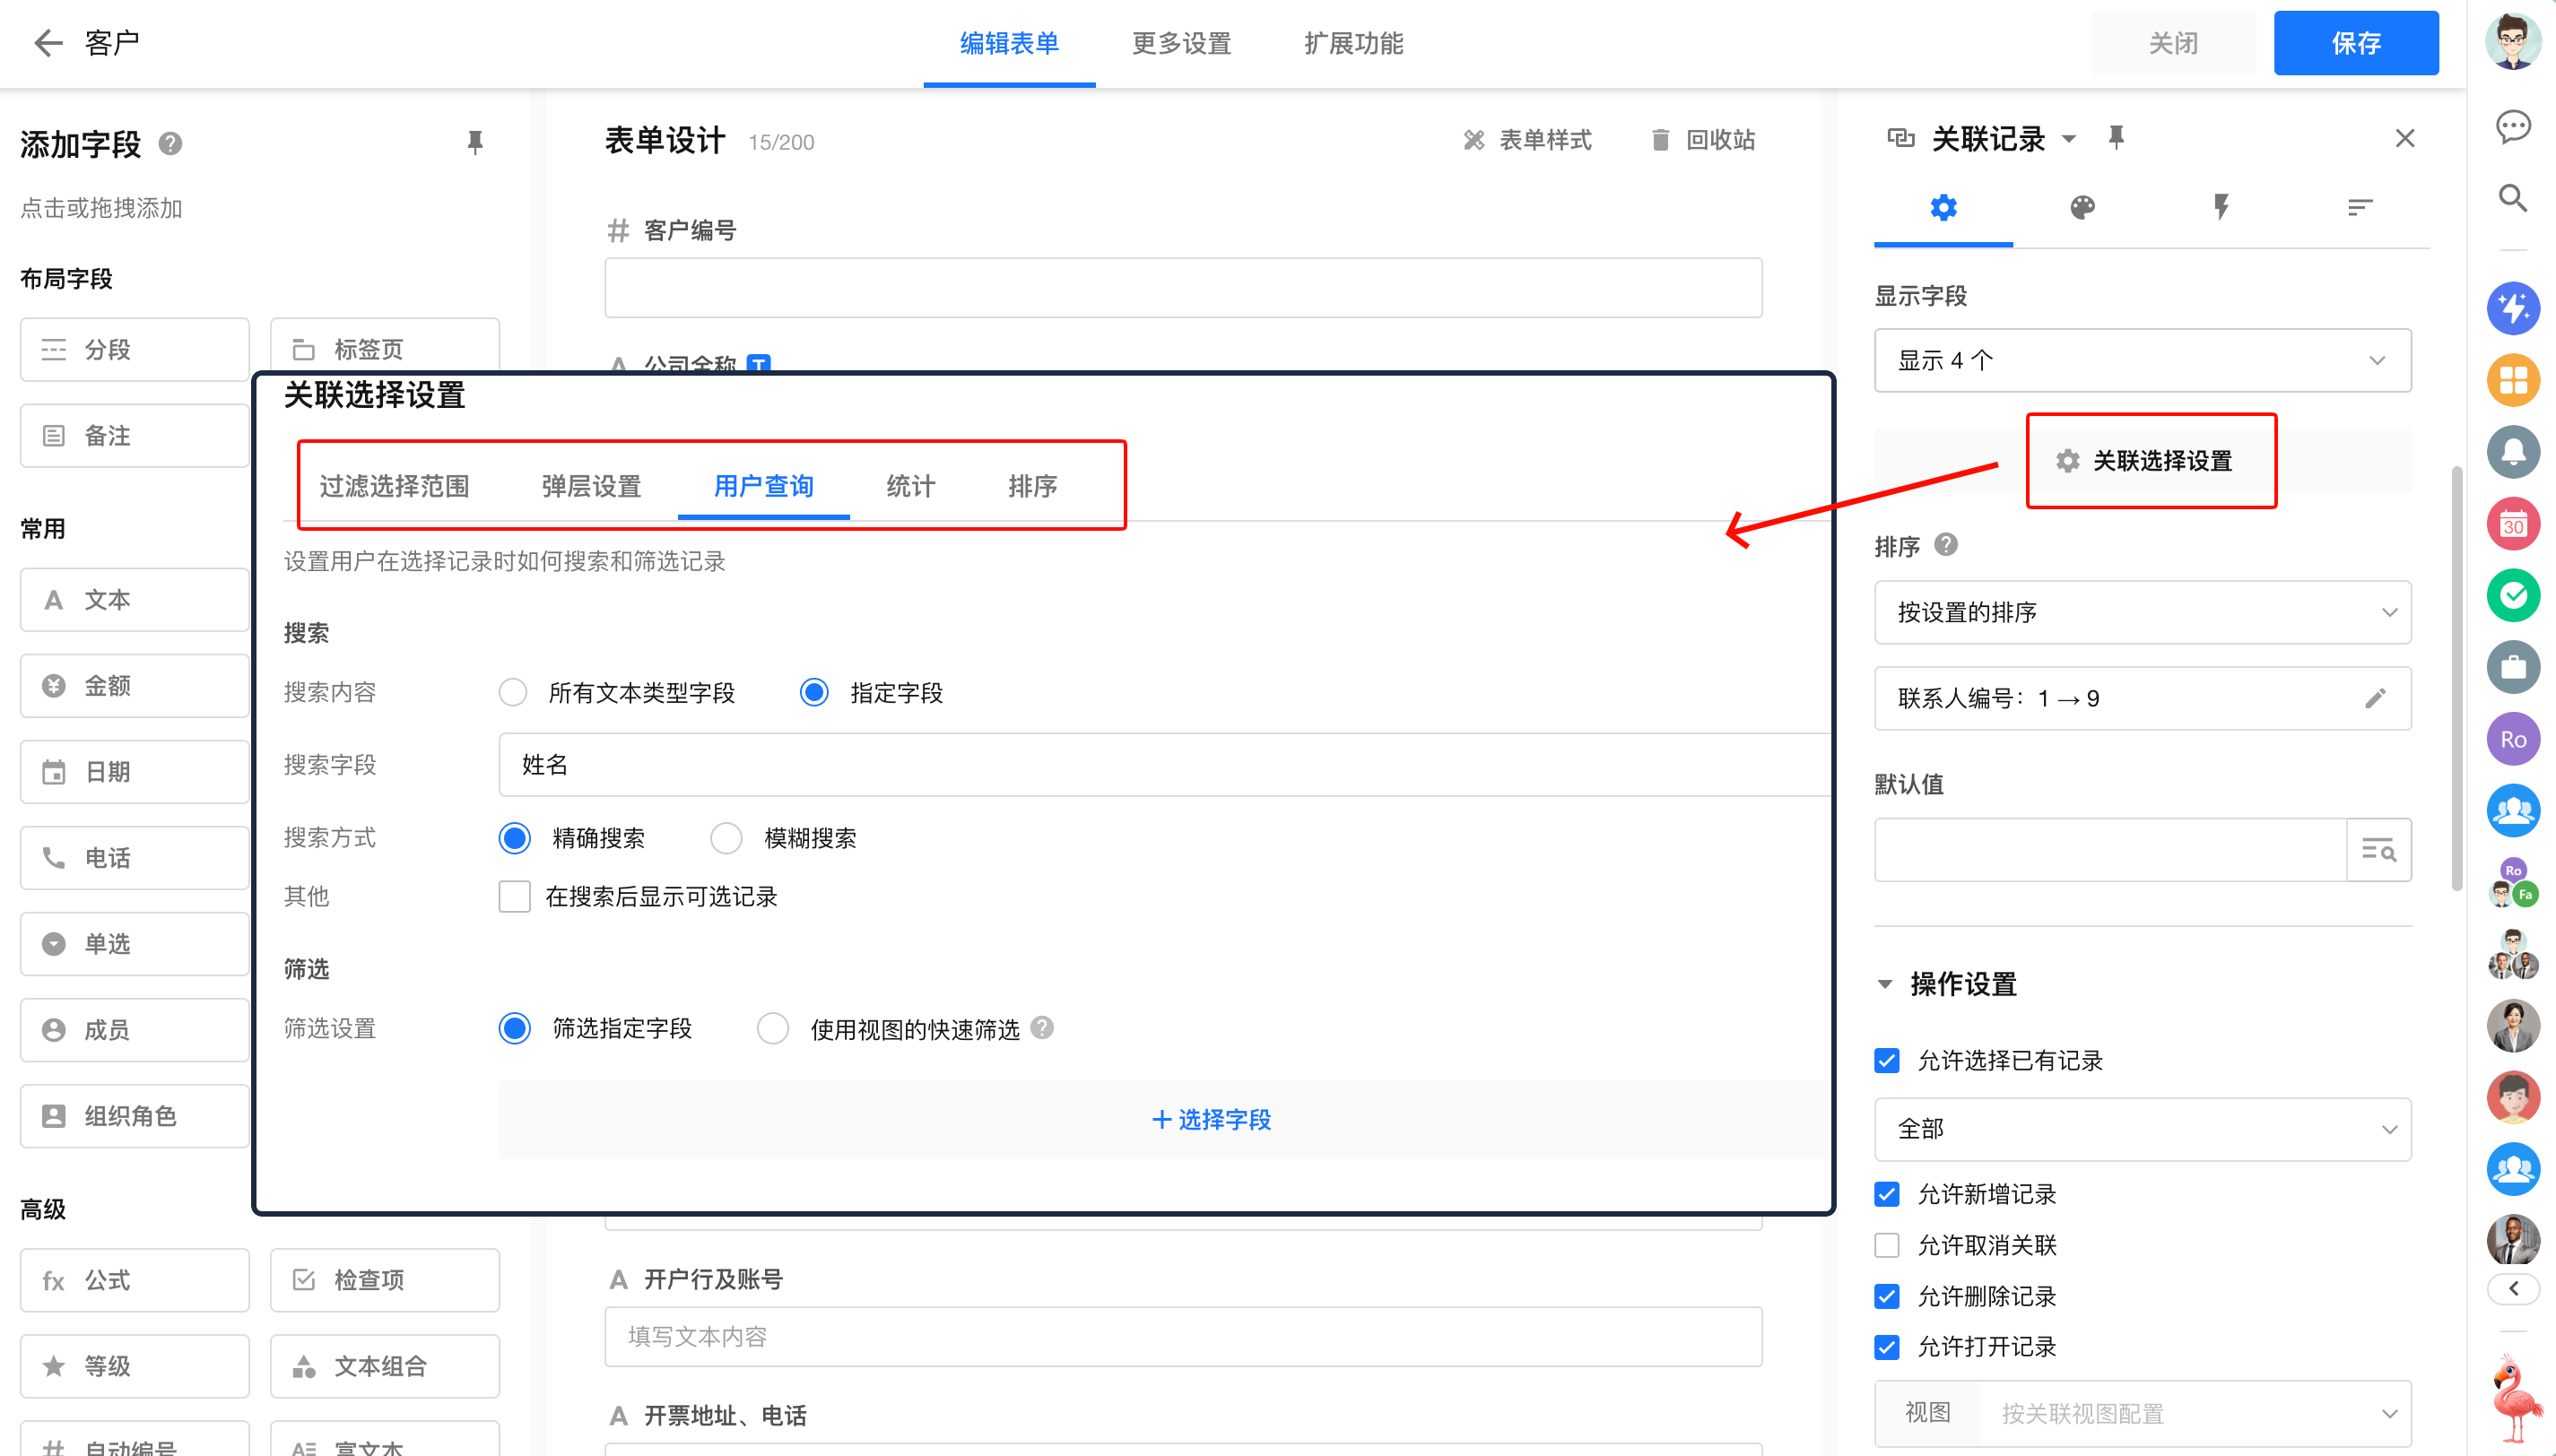Click the back arrow beside 客户
Viewport: 2556px width, 1456px height.
click(47, 42)
